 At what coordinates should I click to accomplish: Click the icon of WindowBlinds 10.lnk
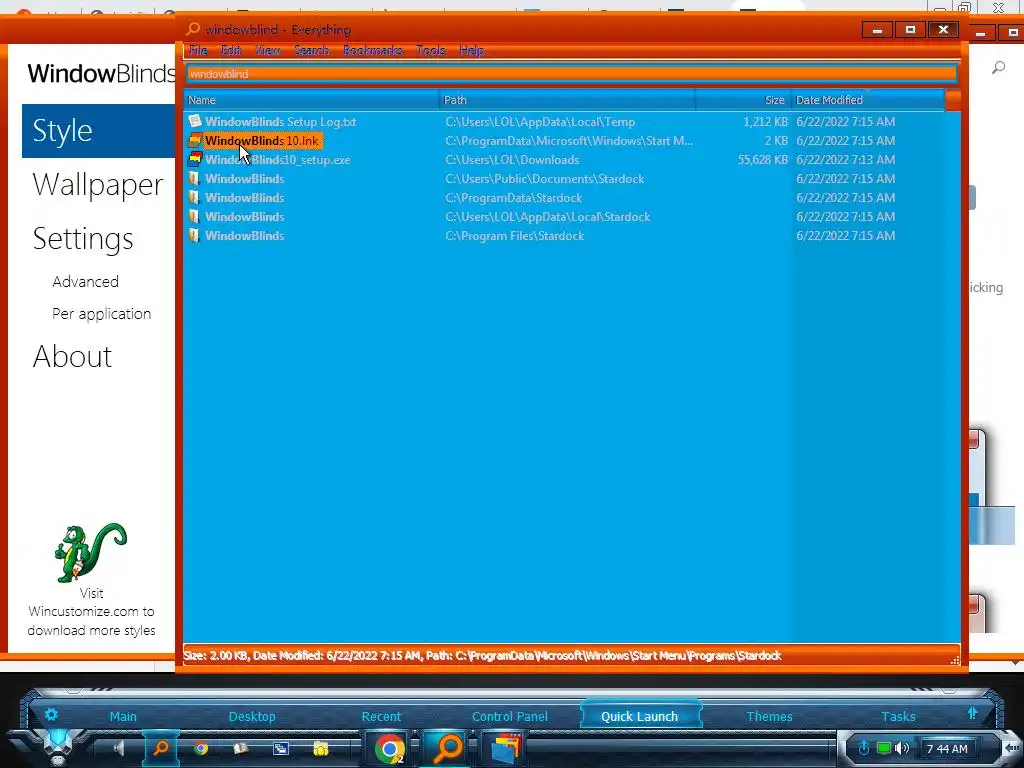point(195,140)
